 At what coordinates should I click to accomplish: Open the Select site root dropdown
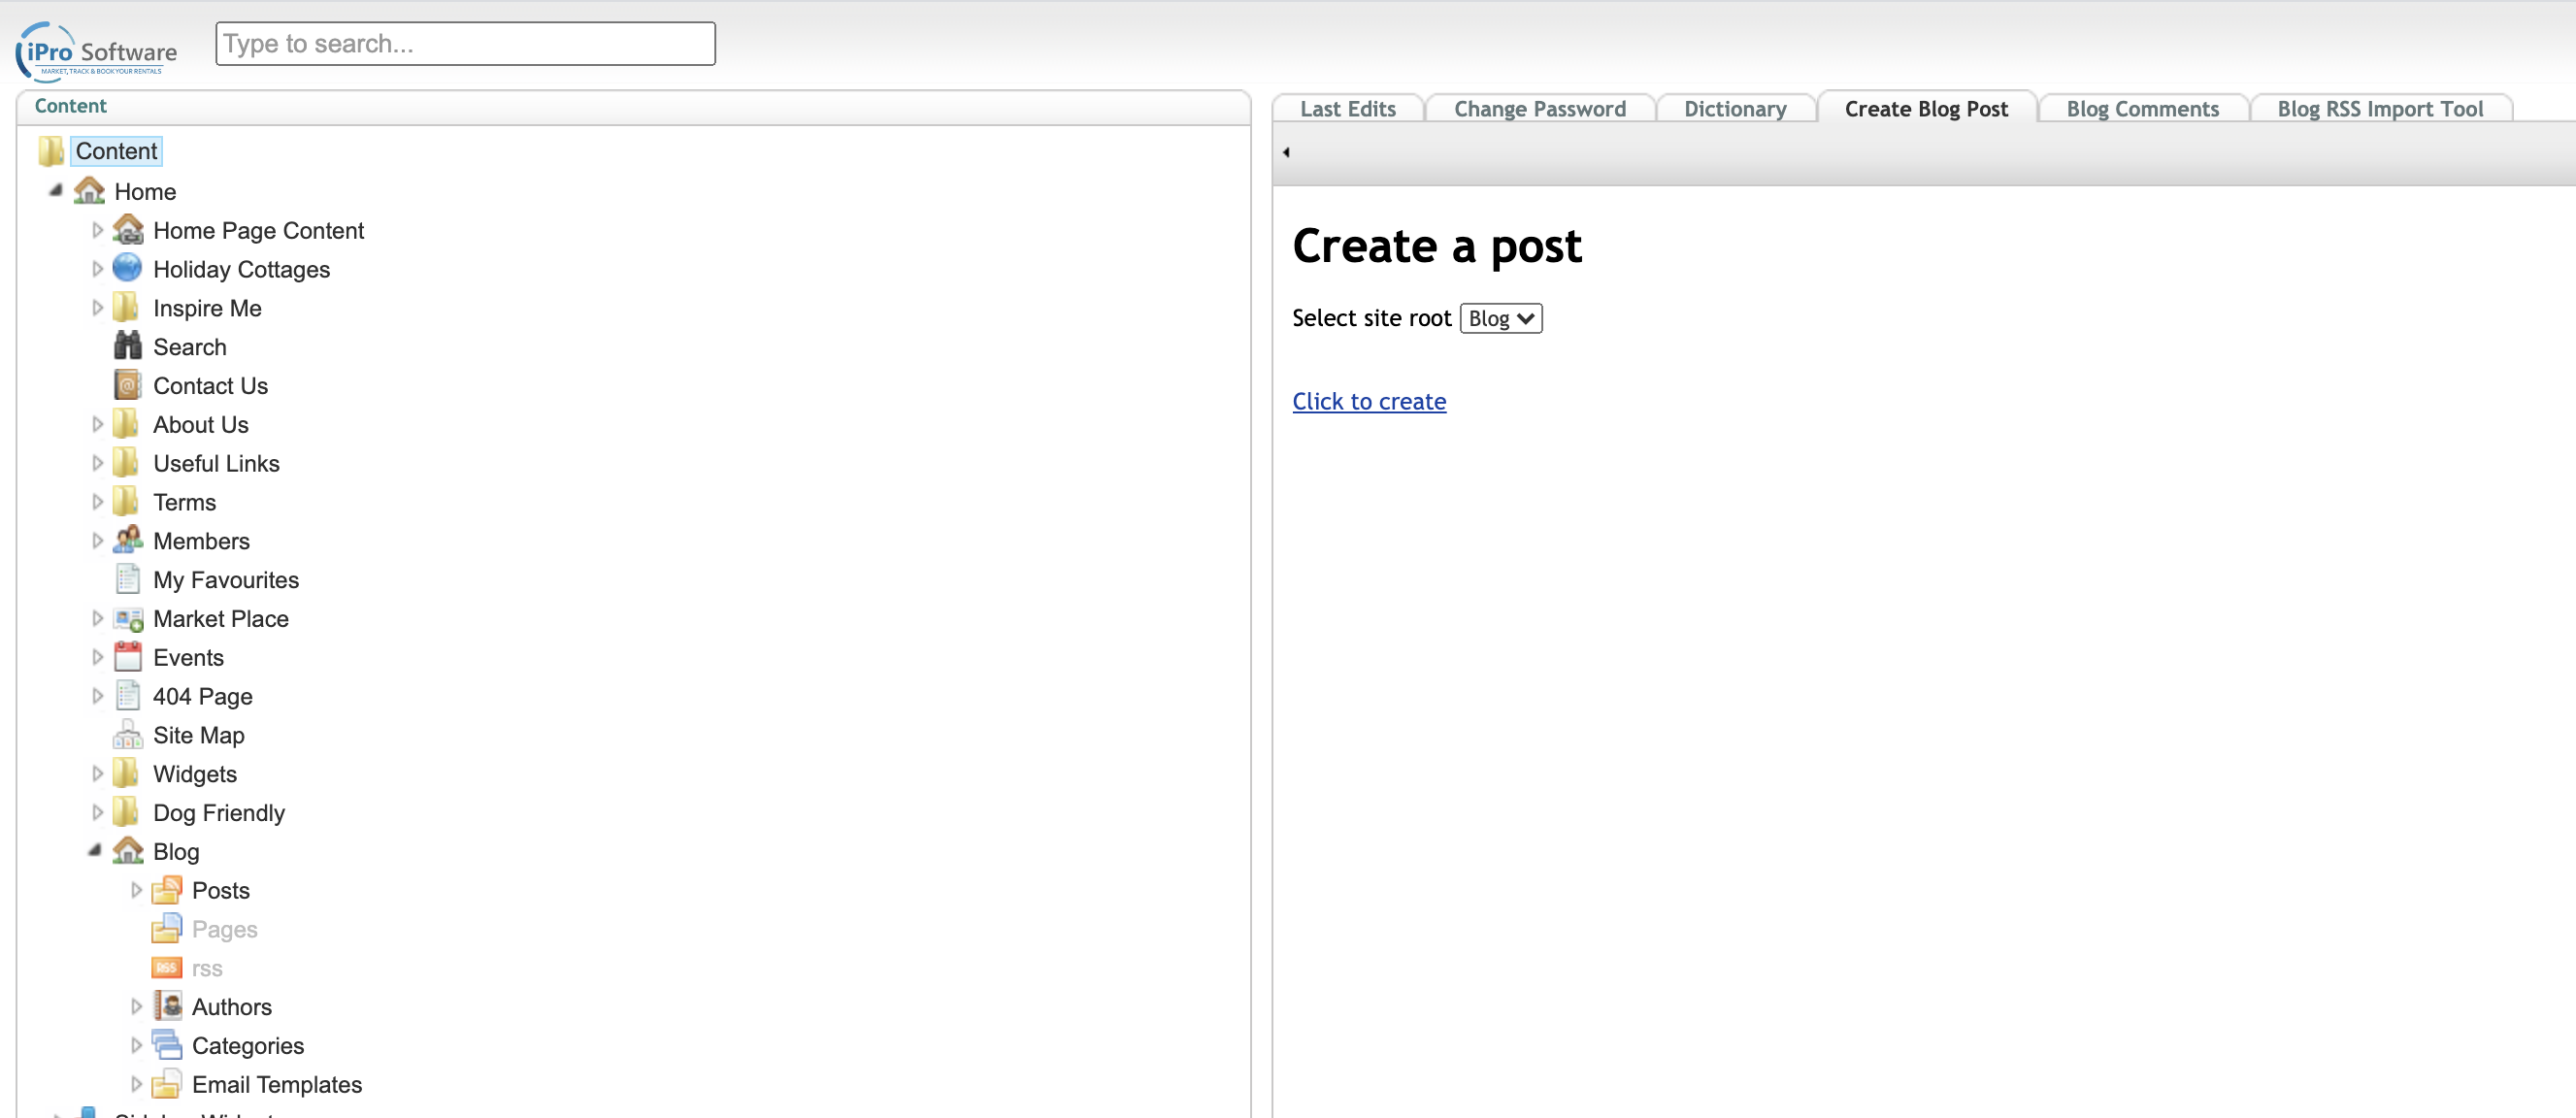(x=1500, y=318)
